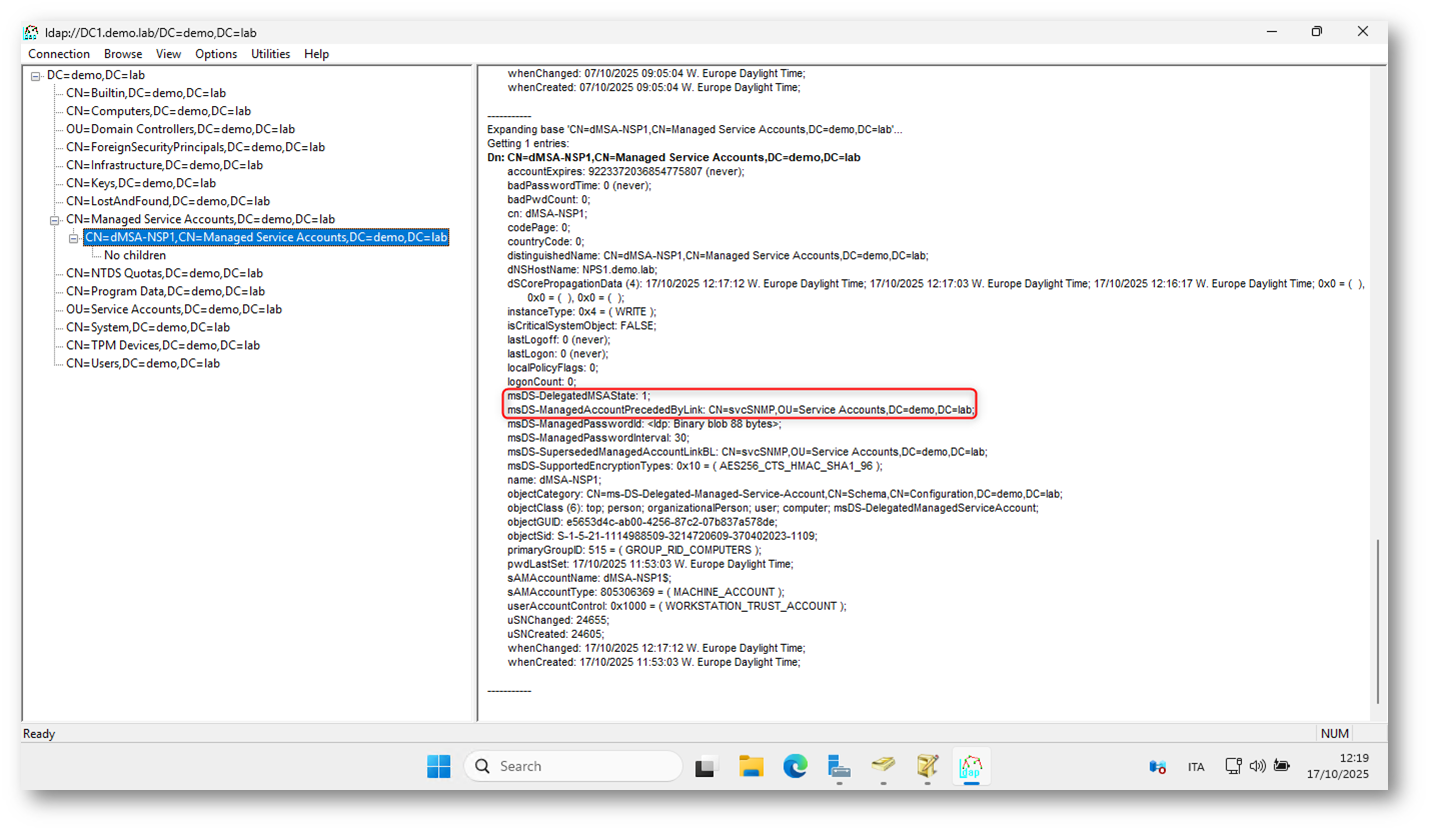This screenshot has height=832, width=1430.
Task: Open Task View from the taskbar
Action: (x=707, y=767)
